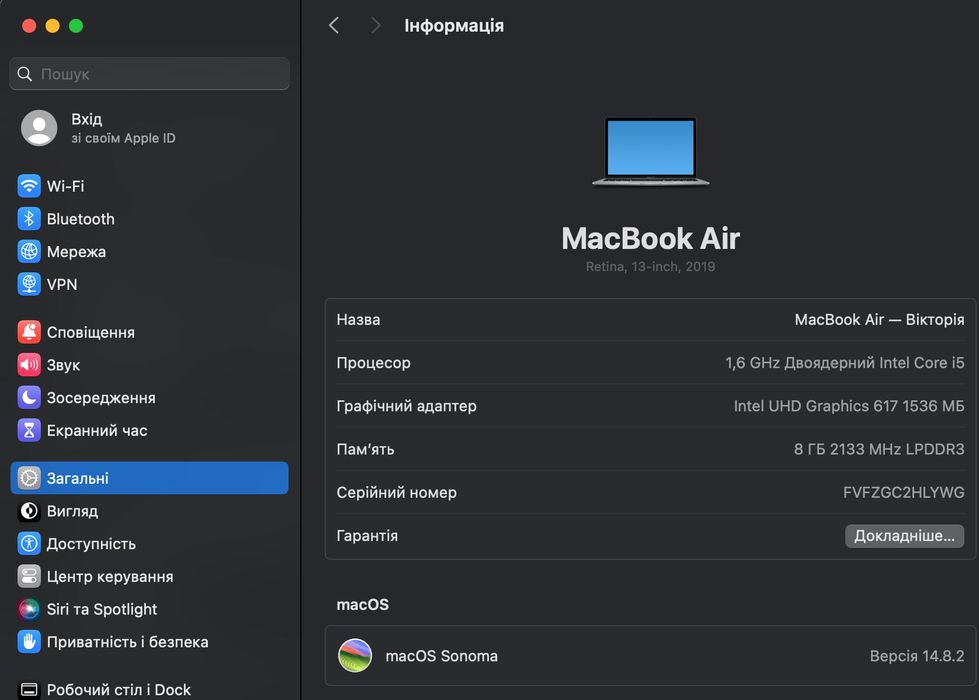Open Робочий стіл і Dock icon

29,689
